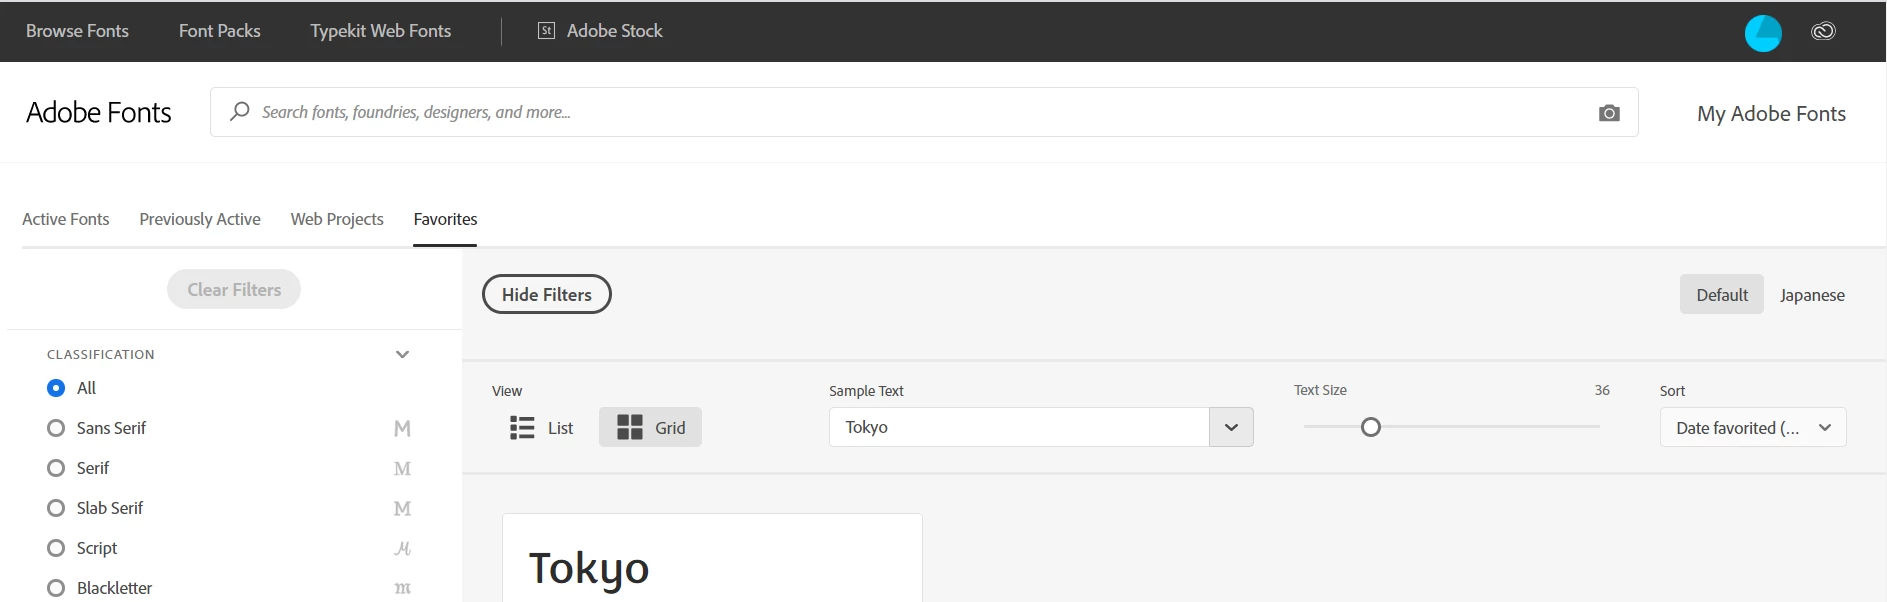Open the Previously Active tab
This screenshot has width=1887, height=602.
point(200,219)
